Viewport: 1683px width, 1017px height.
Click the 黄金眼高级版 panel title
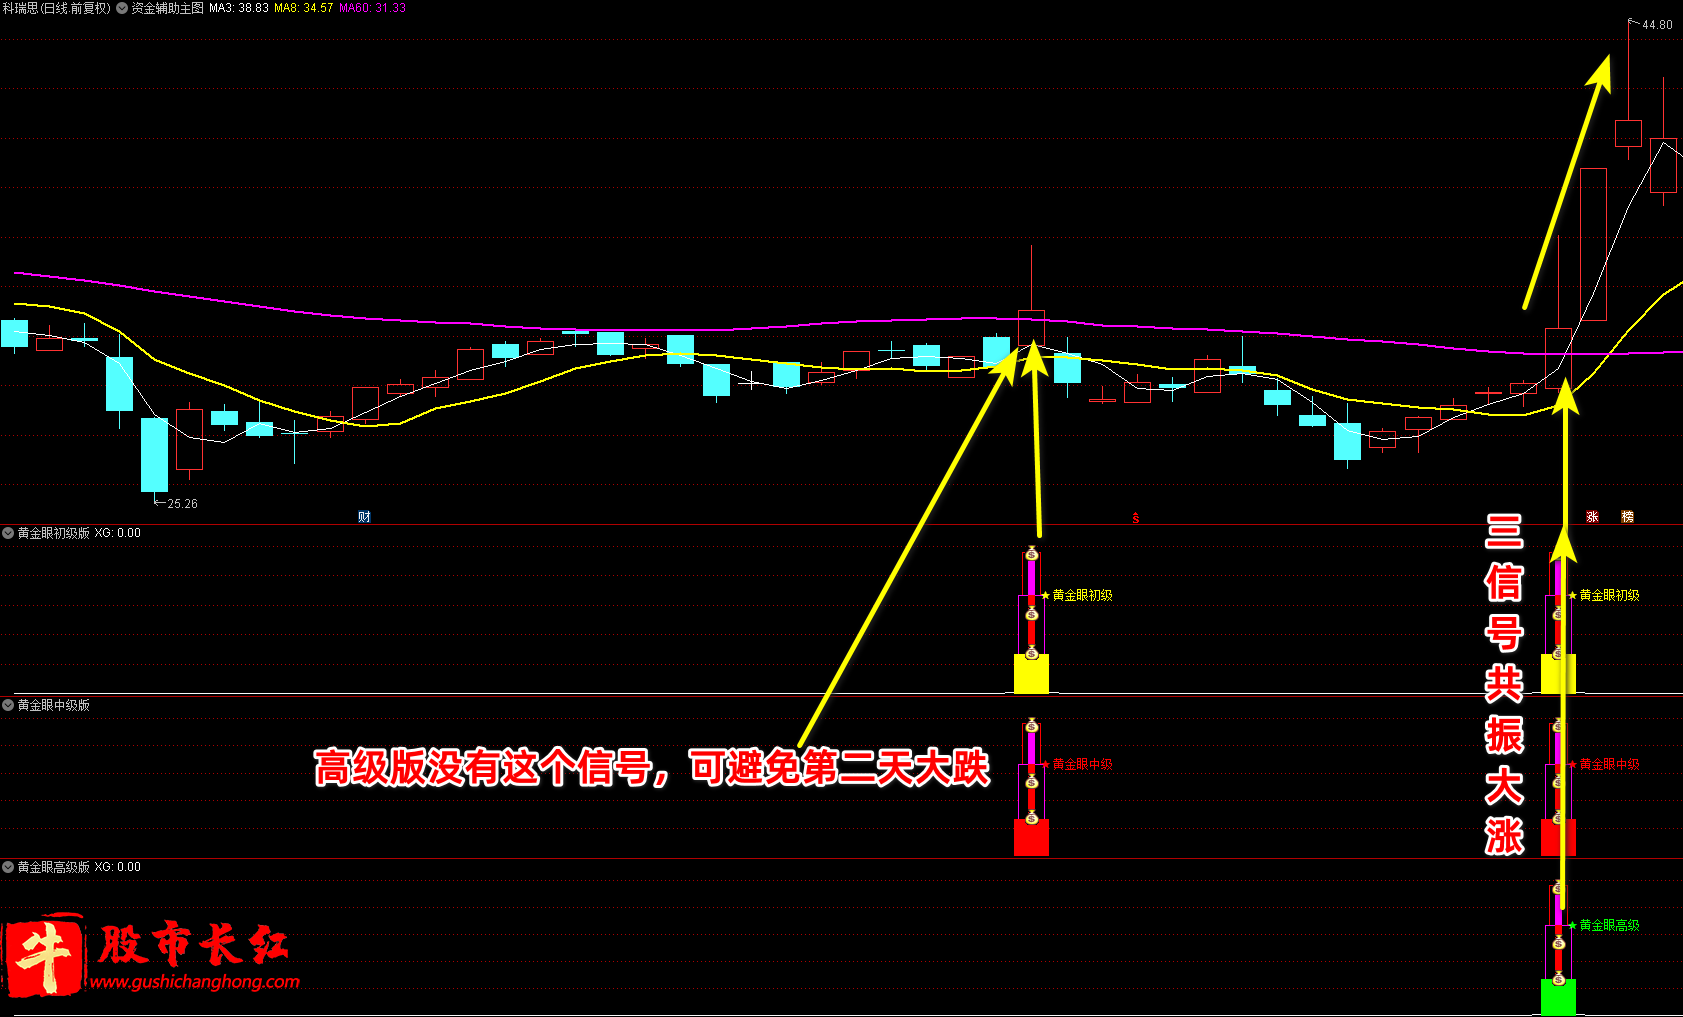(54, 867)
